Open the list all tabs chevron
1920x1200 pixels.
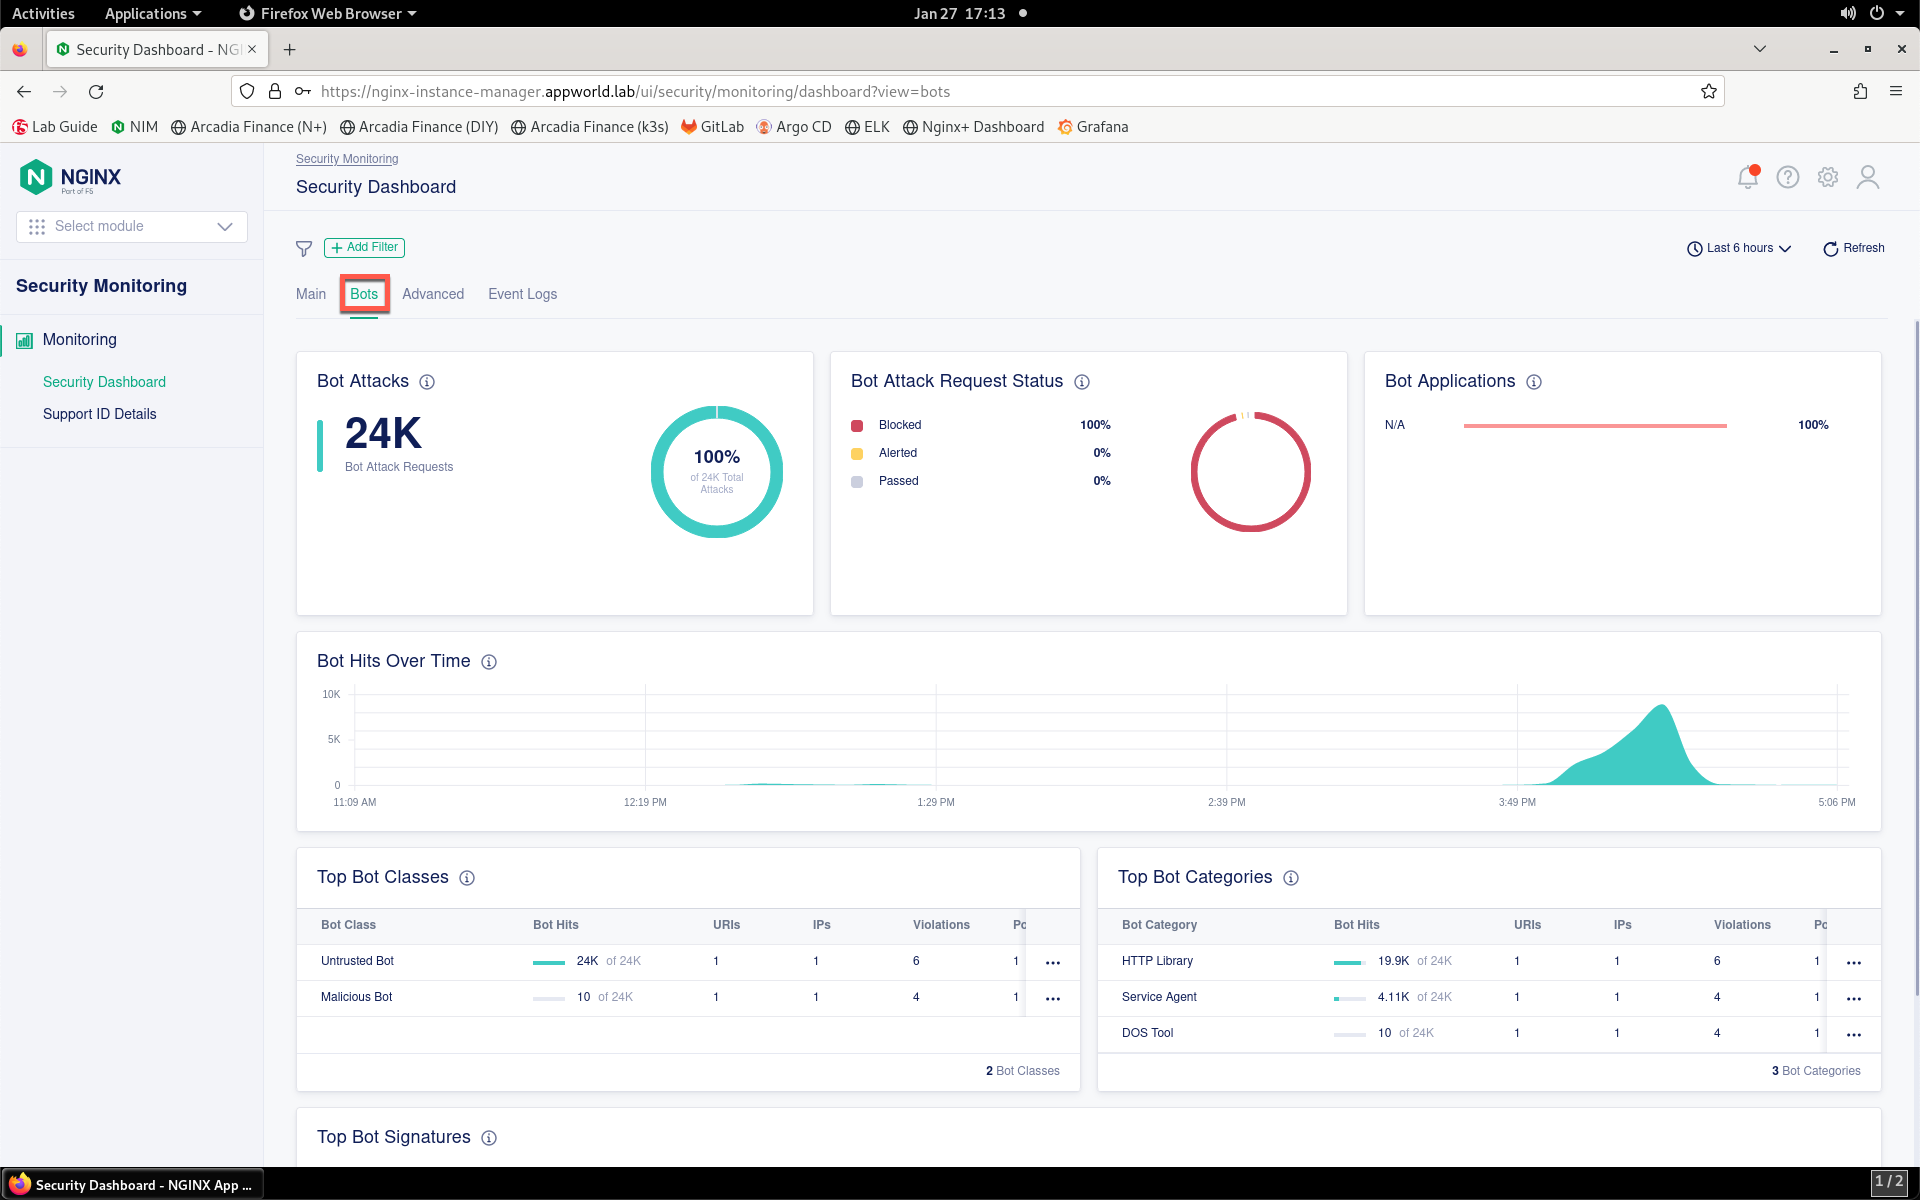coord(1760,49)
